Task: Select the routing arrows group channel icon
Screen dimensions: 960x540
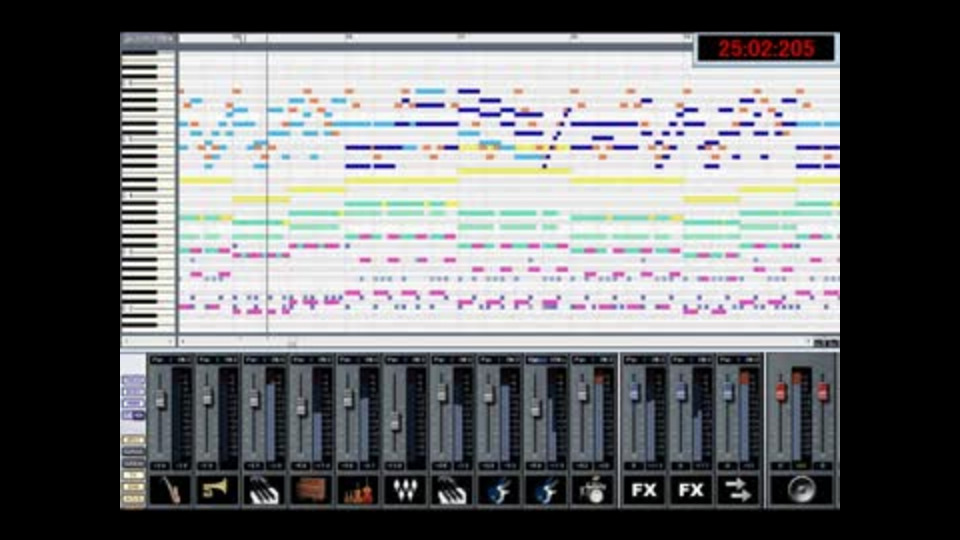Action: tap(738, 490)
